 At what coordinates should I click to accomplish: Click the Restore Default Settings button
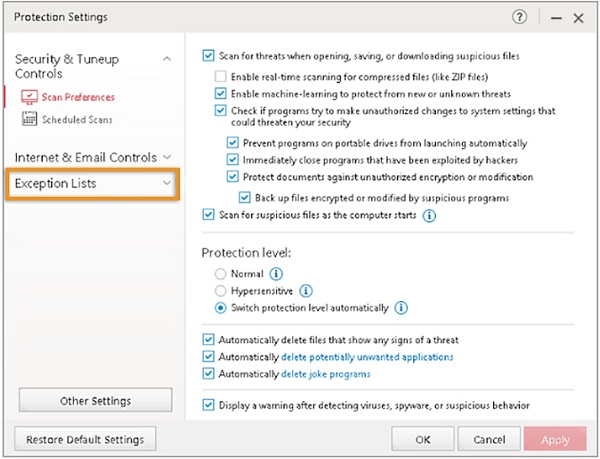click(x=85, y=439)
